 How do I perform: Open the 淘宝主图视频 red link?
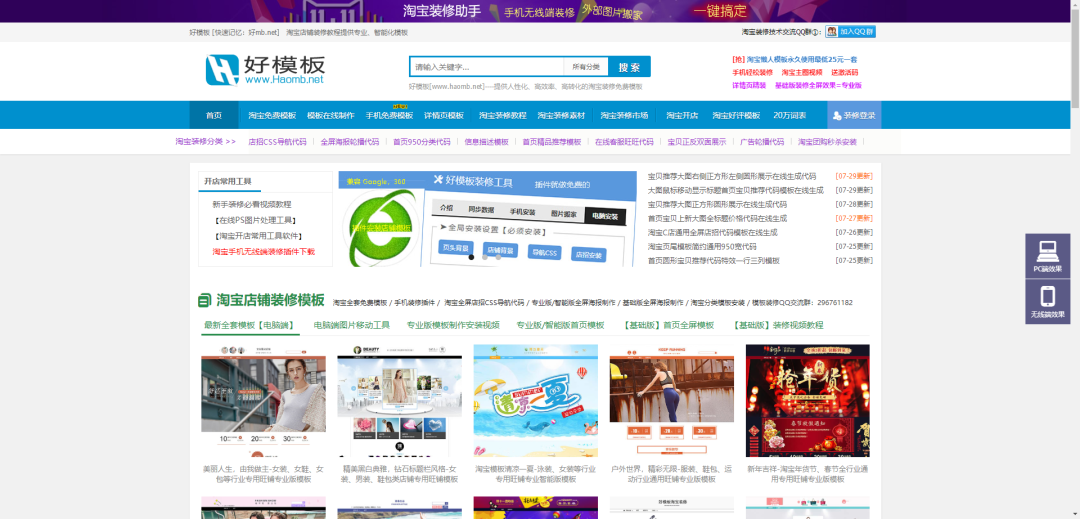pyautogui.click(x=802, y=72)
